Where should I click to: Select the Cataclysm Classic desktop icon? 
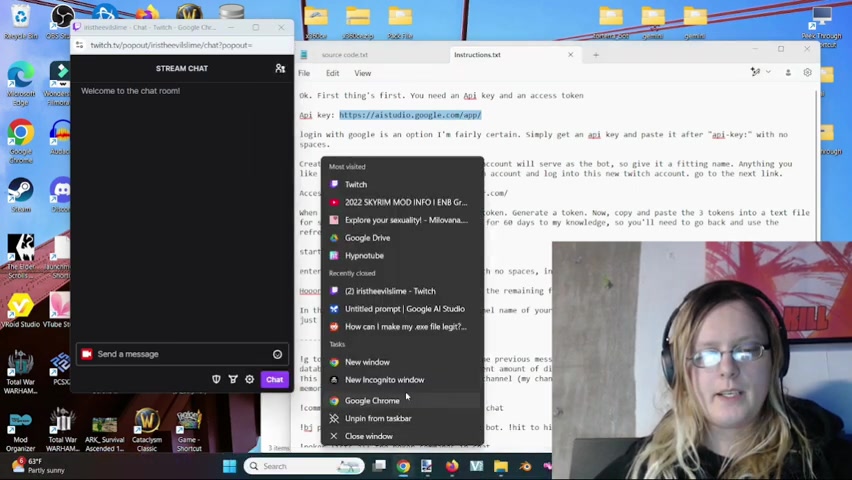click(147, 431)
